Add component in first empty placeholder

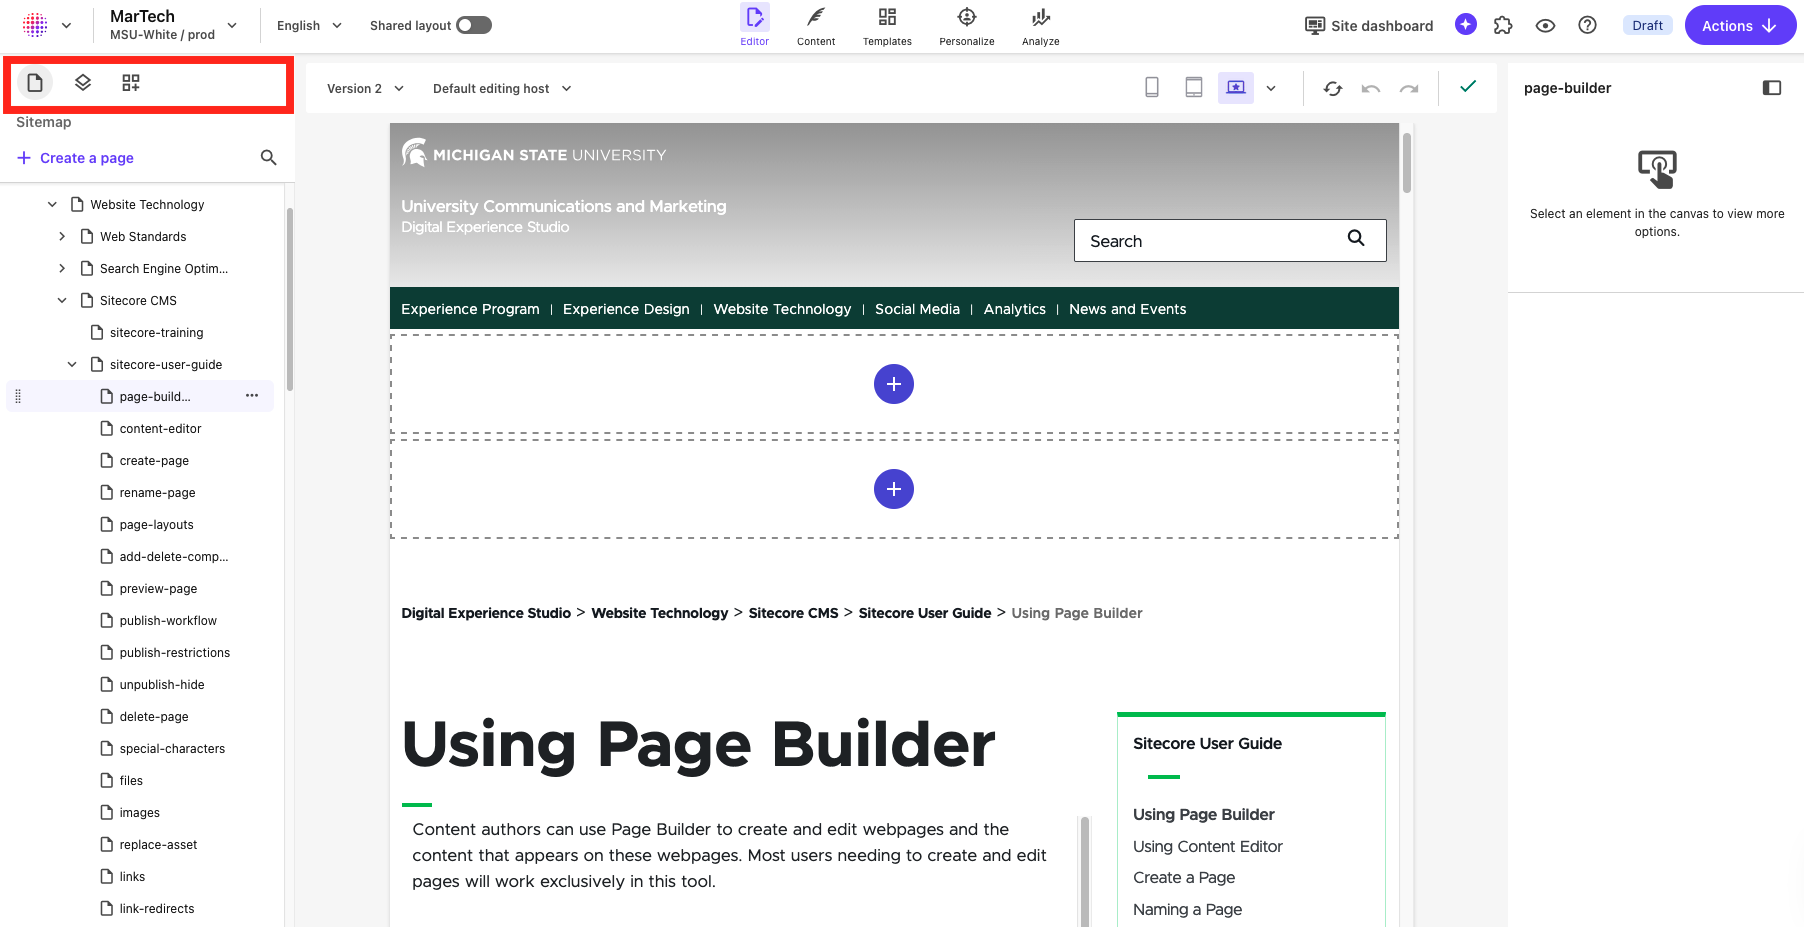pos(894,384)
